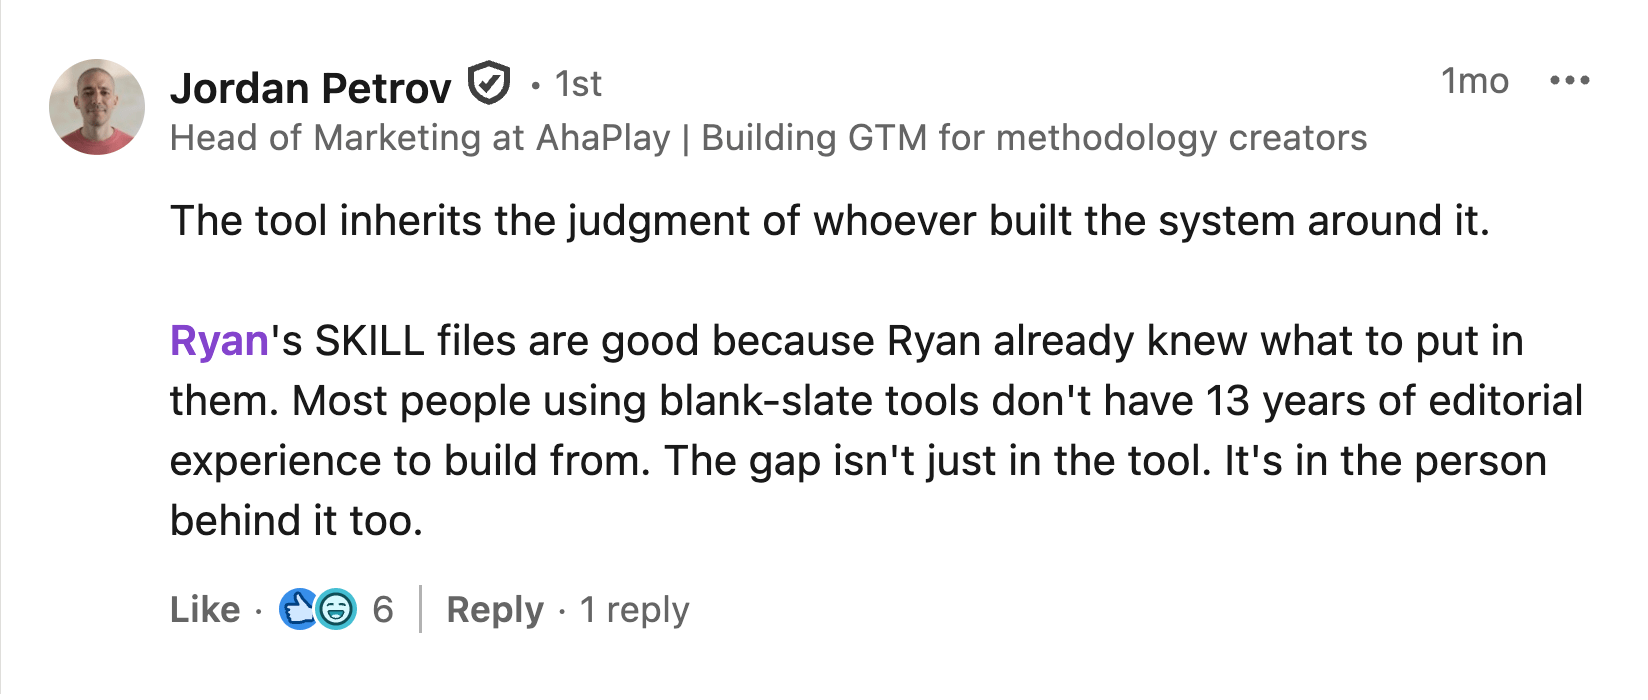Click the laughing face reaction icon

click(337, 609)
